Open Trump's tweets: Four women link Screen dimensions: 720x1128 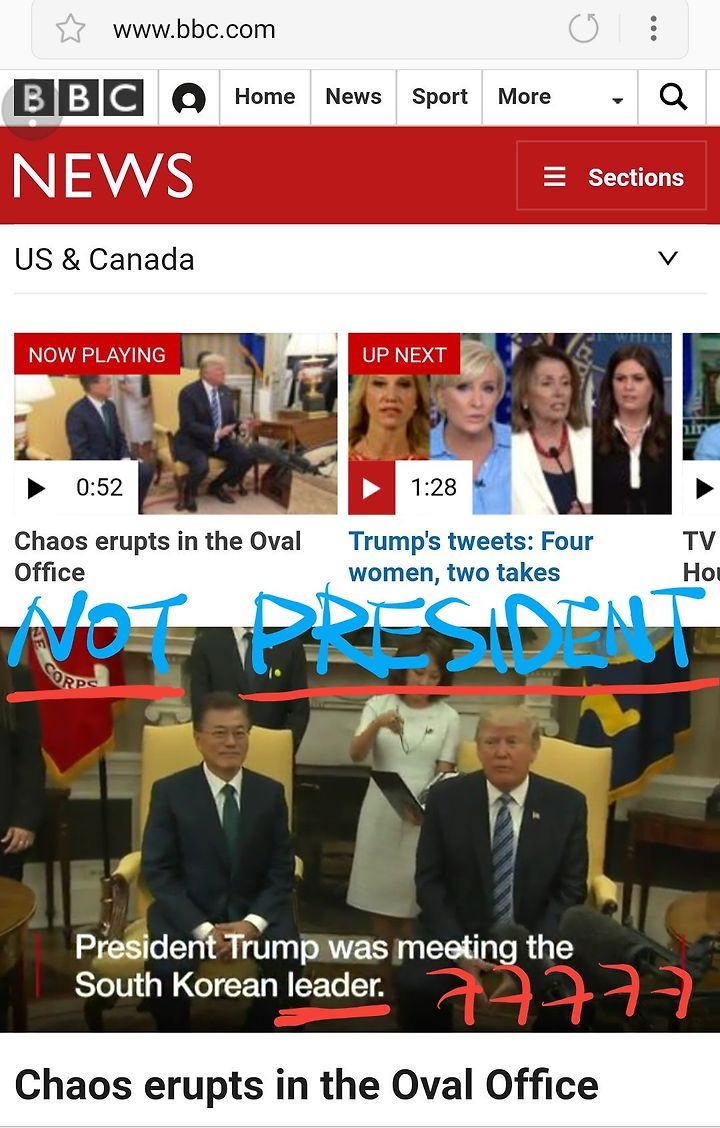point(470,557)
